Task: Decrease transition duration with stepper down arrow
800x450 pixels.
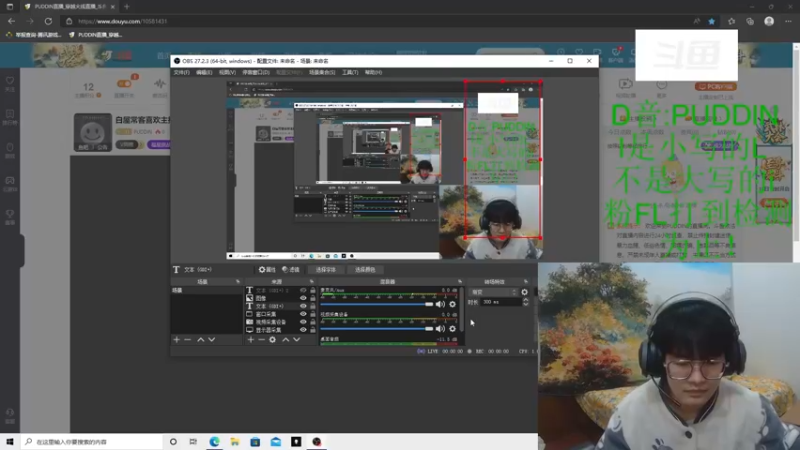Action: click(x=526, y=304)
